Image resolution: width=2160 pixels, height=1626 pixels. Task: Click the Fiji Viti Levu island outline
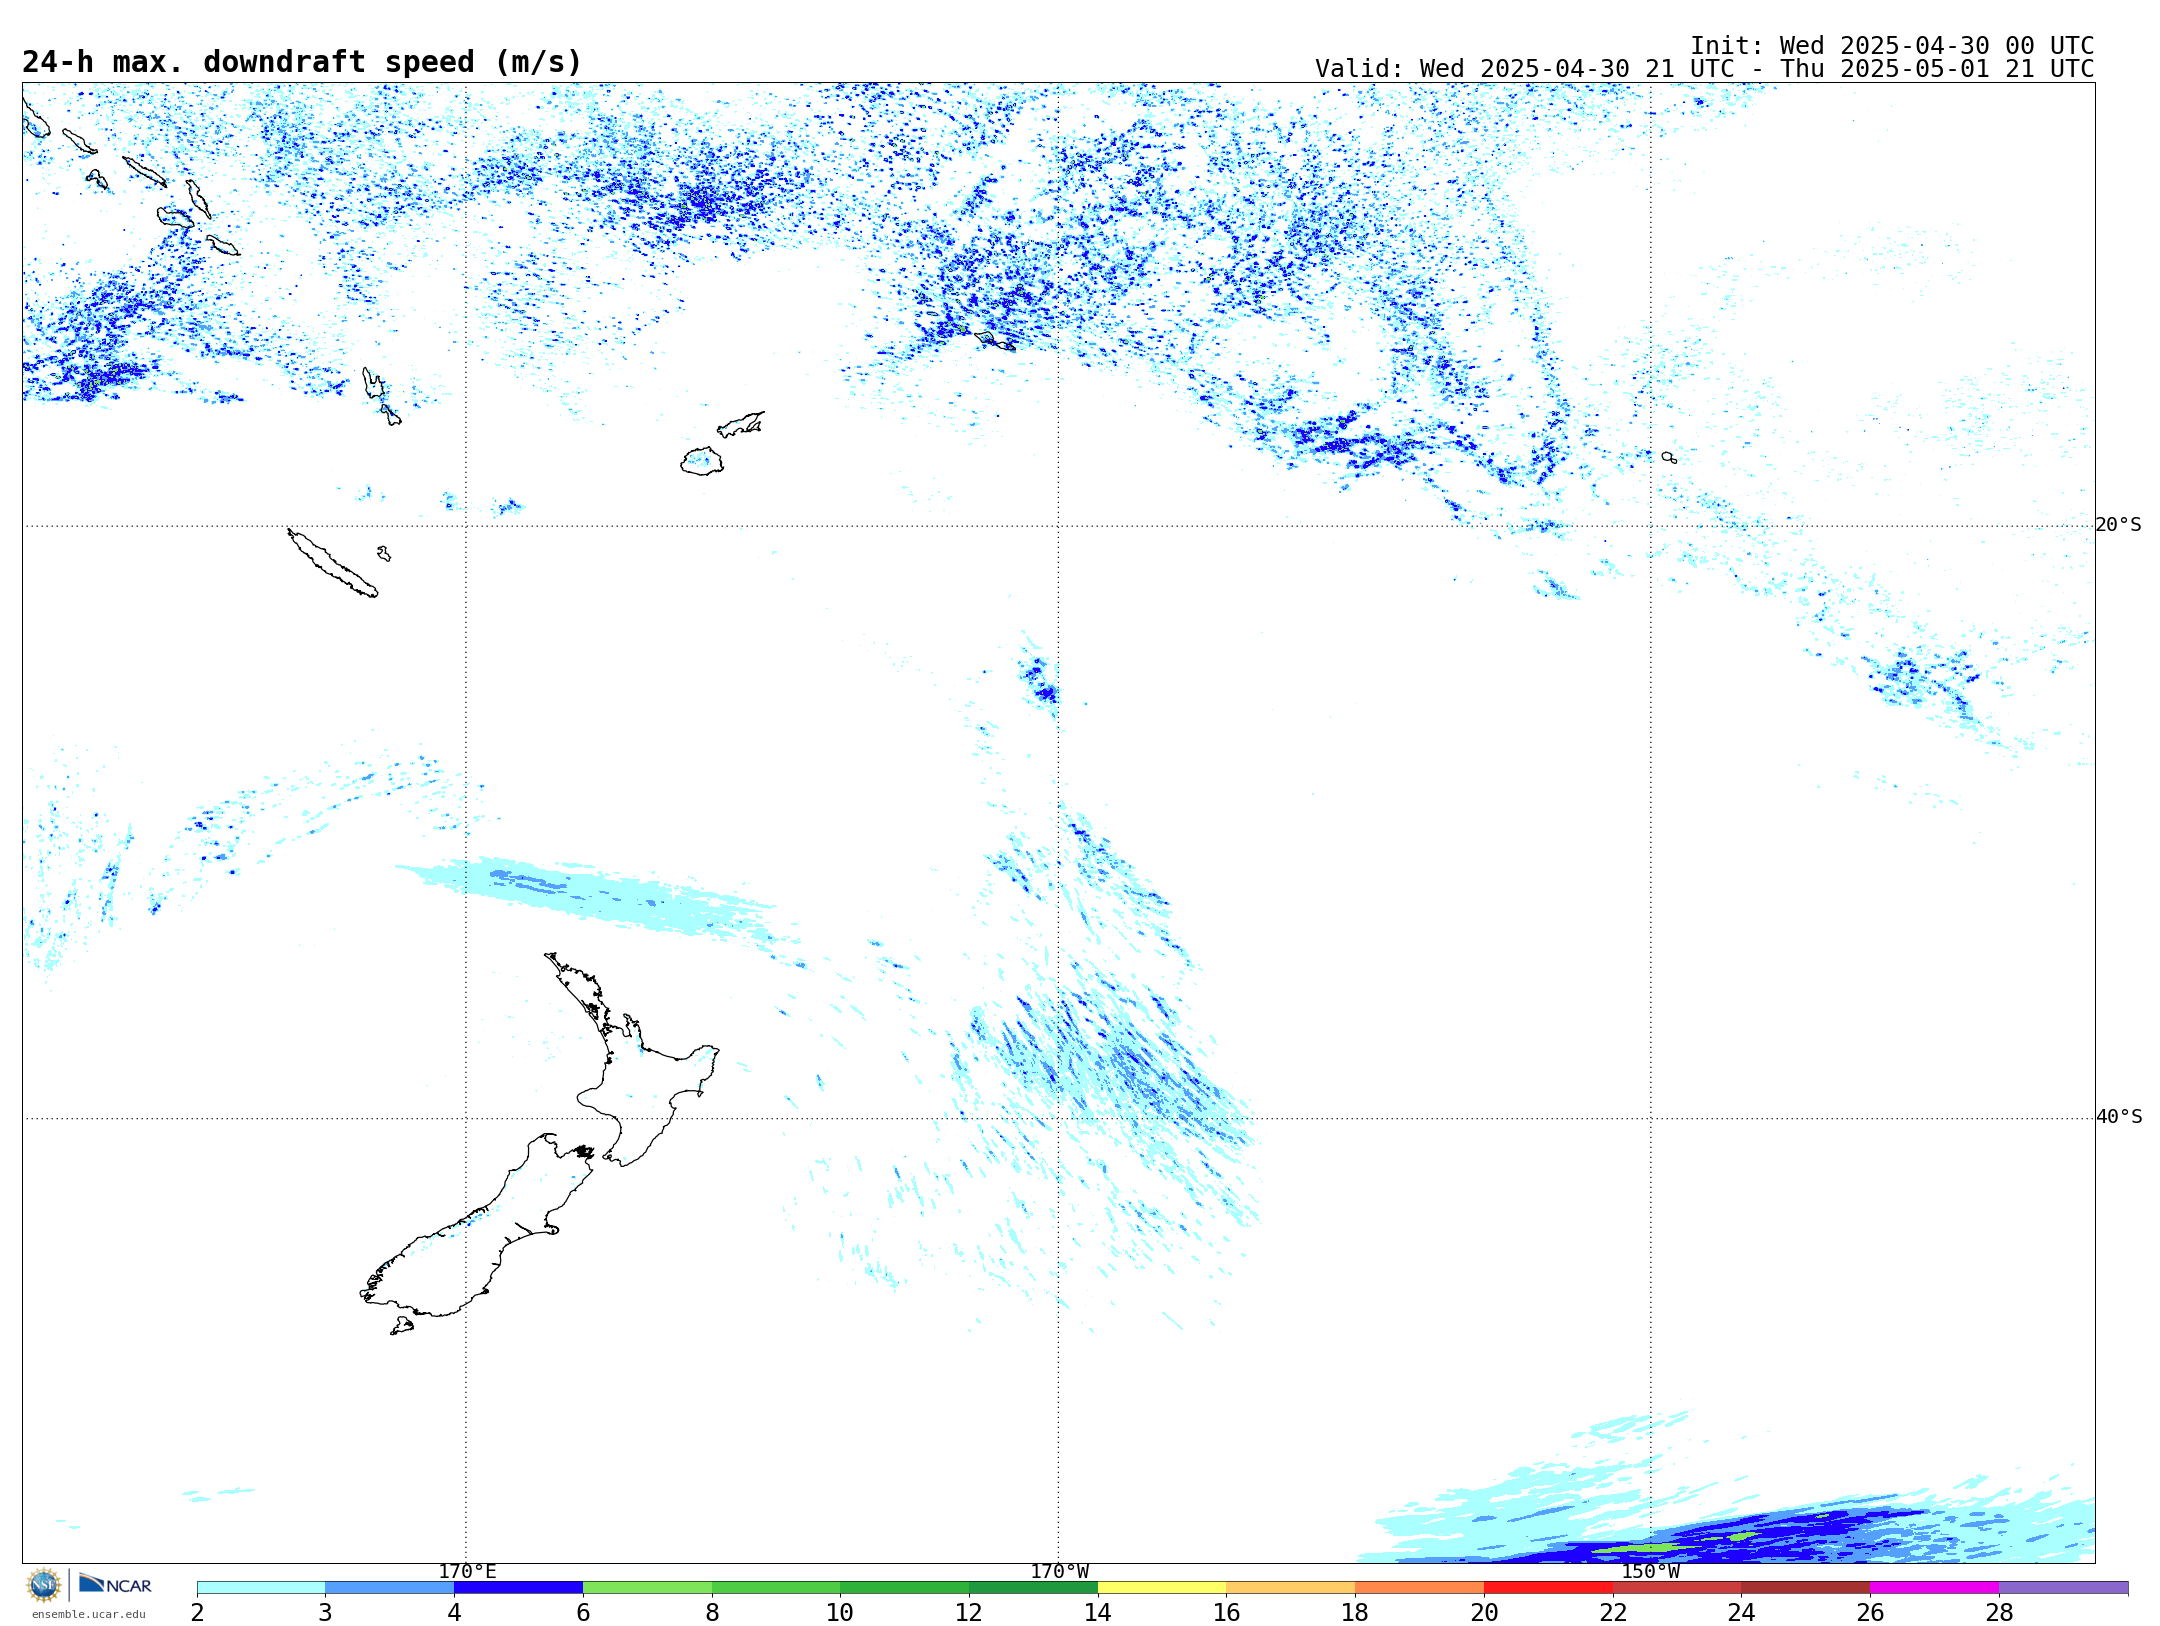point(702,461)
